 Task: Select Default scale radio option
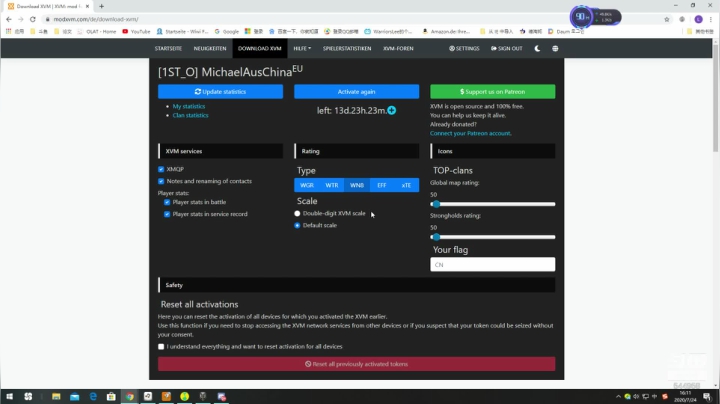tap(297, 225)
